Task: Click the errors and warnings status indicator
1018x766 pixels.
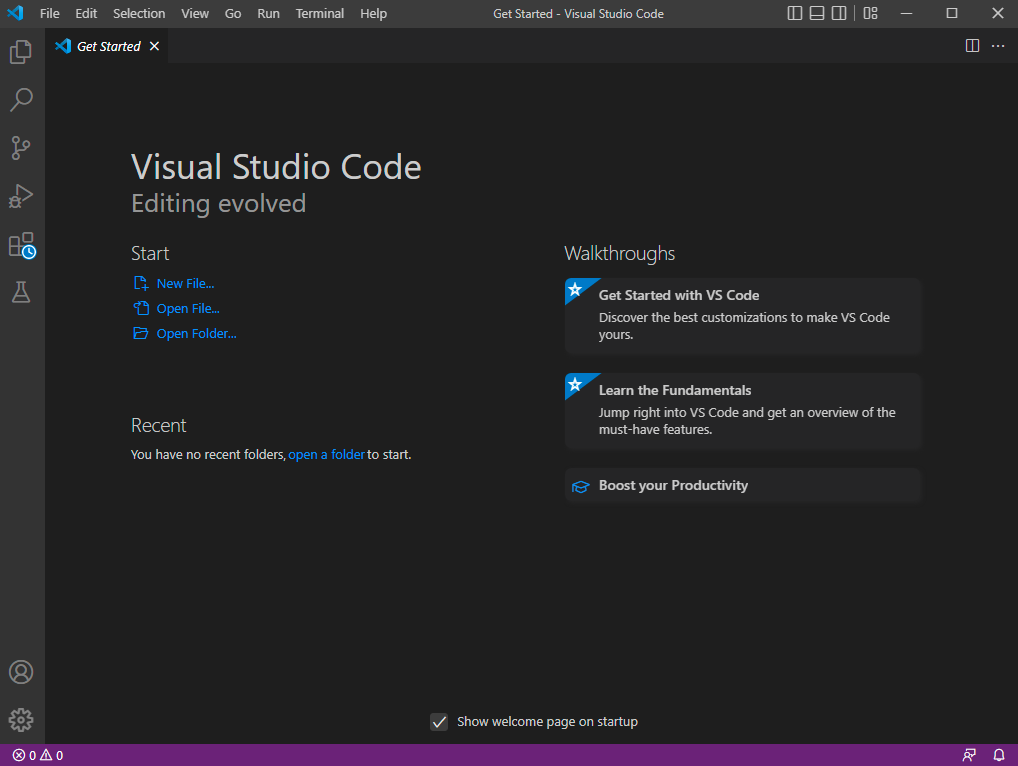Action: (x=38, y=755)
